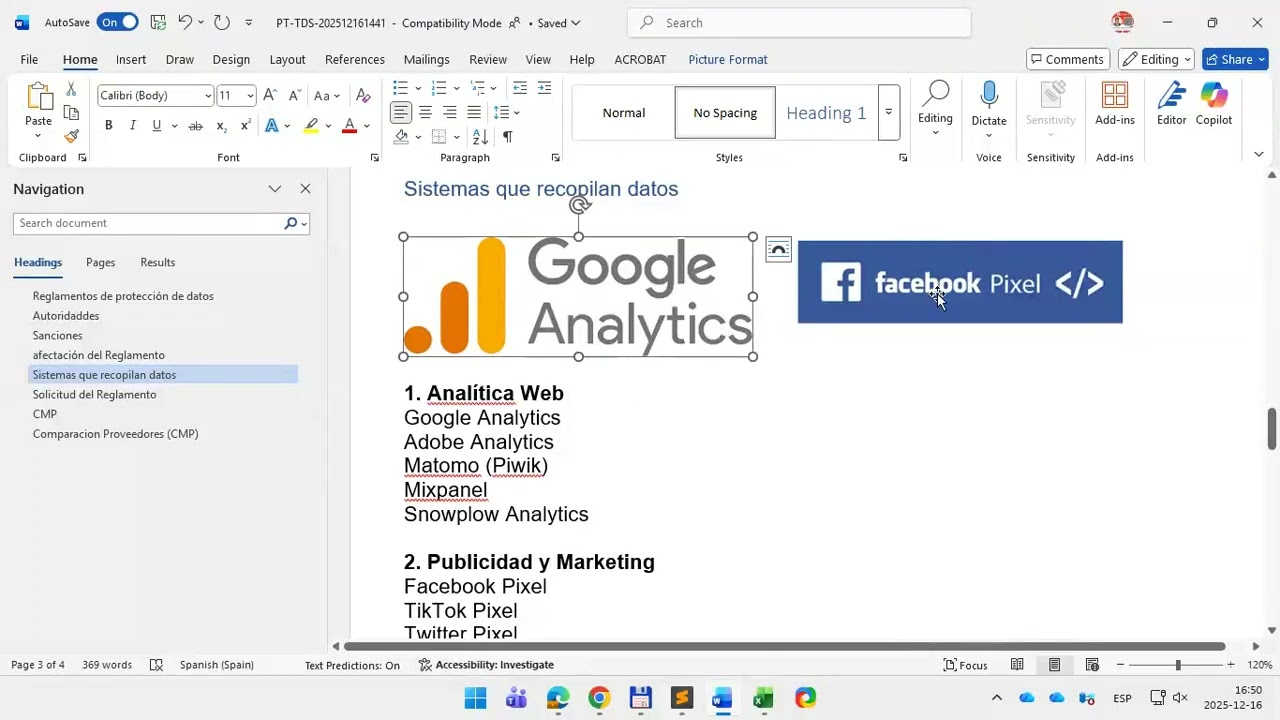Screen dimensions: 1280x720
Task: Open the font color dropdown arrow
Action: click(x=367, y=126)
